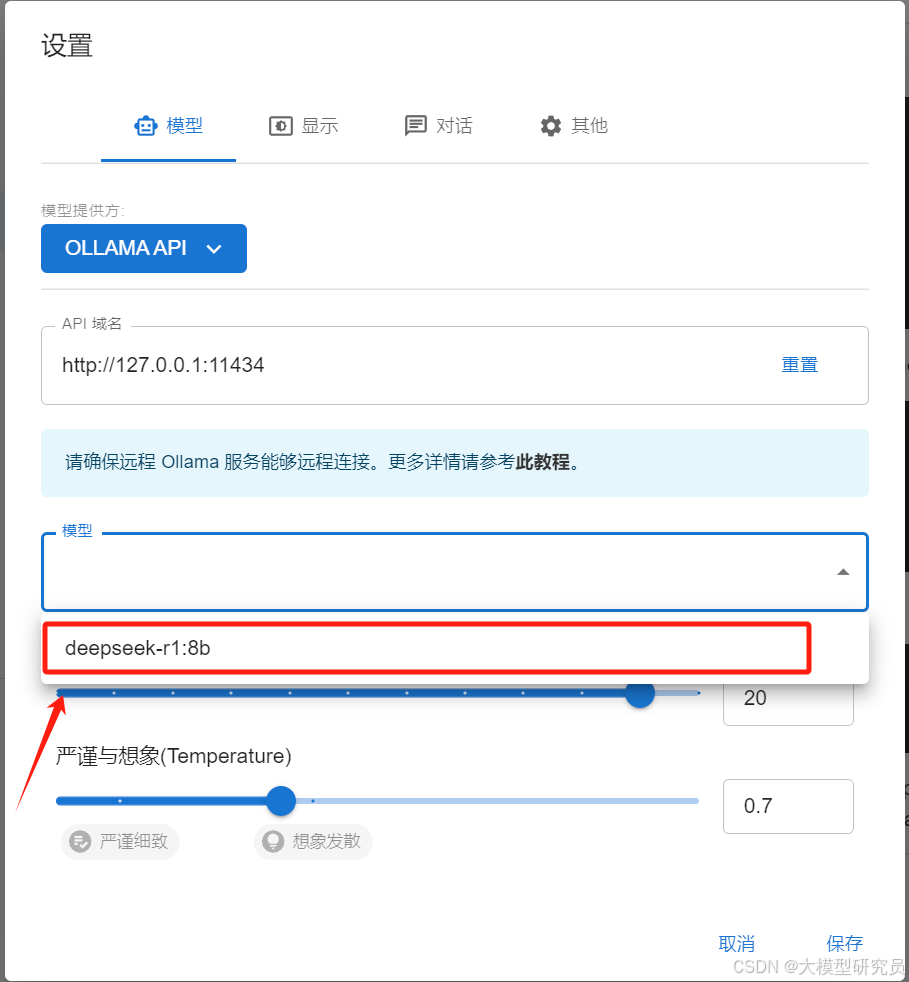Open the 其他 tab
909x982 pixels.
pyautogui.click(x=574, y=126)
